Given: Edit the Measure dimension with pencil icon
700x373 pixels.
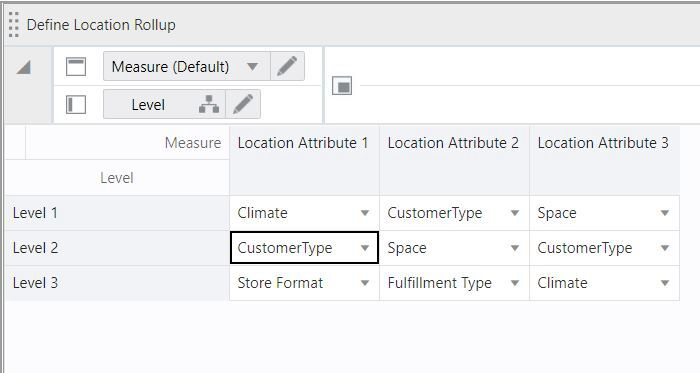Looking at the screenshot, I should click(x=287, y=66).
